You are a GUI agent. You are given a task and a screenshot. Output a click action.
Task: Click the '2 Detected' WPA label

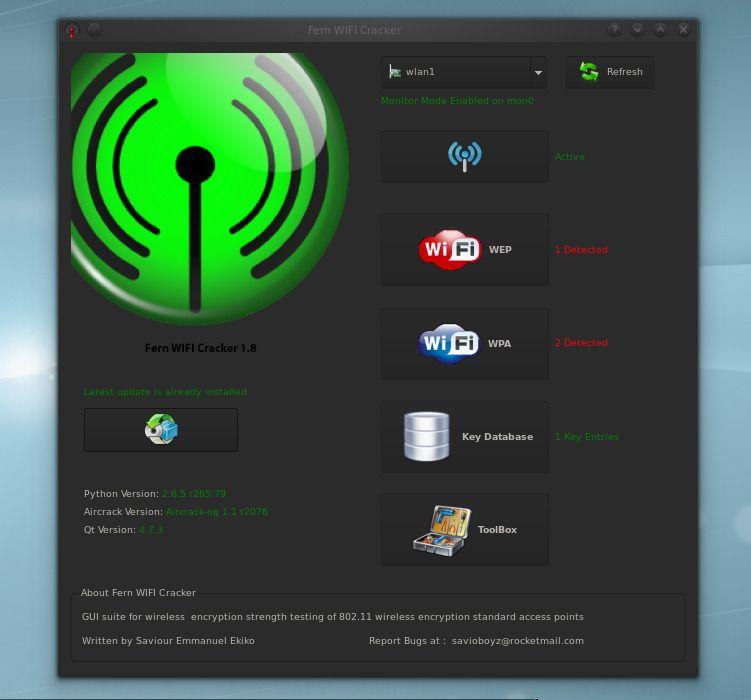tap(581, 343)
